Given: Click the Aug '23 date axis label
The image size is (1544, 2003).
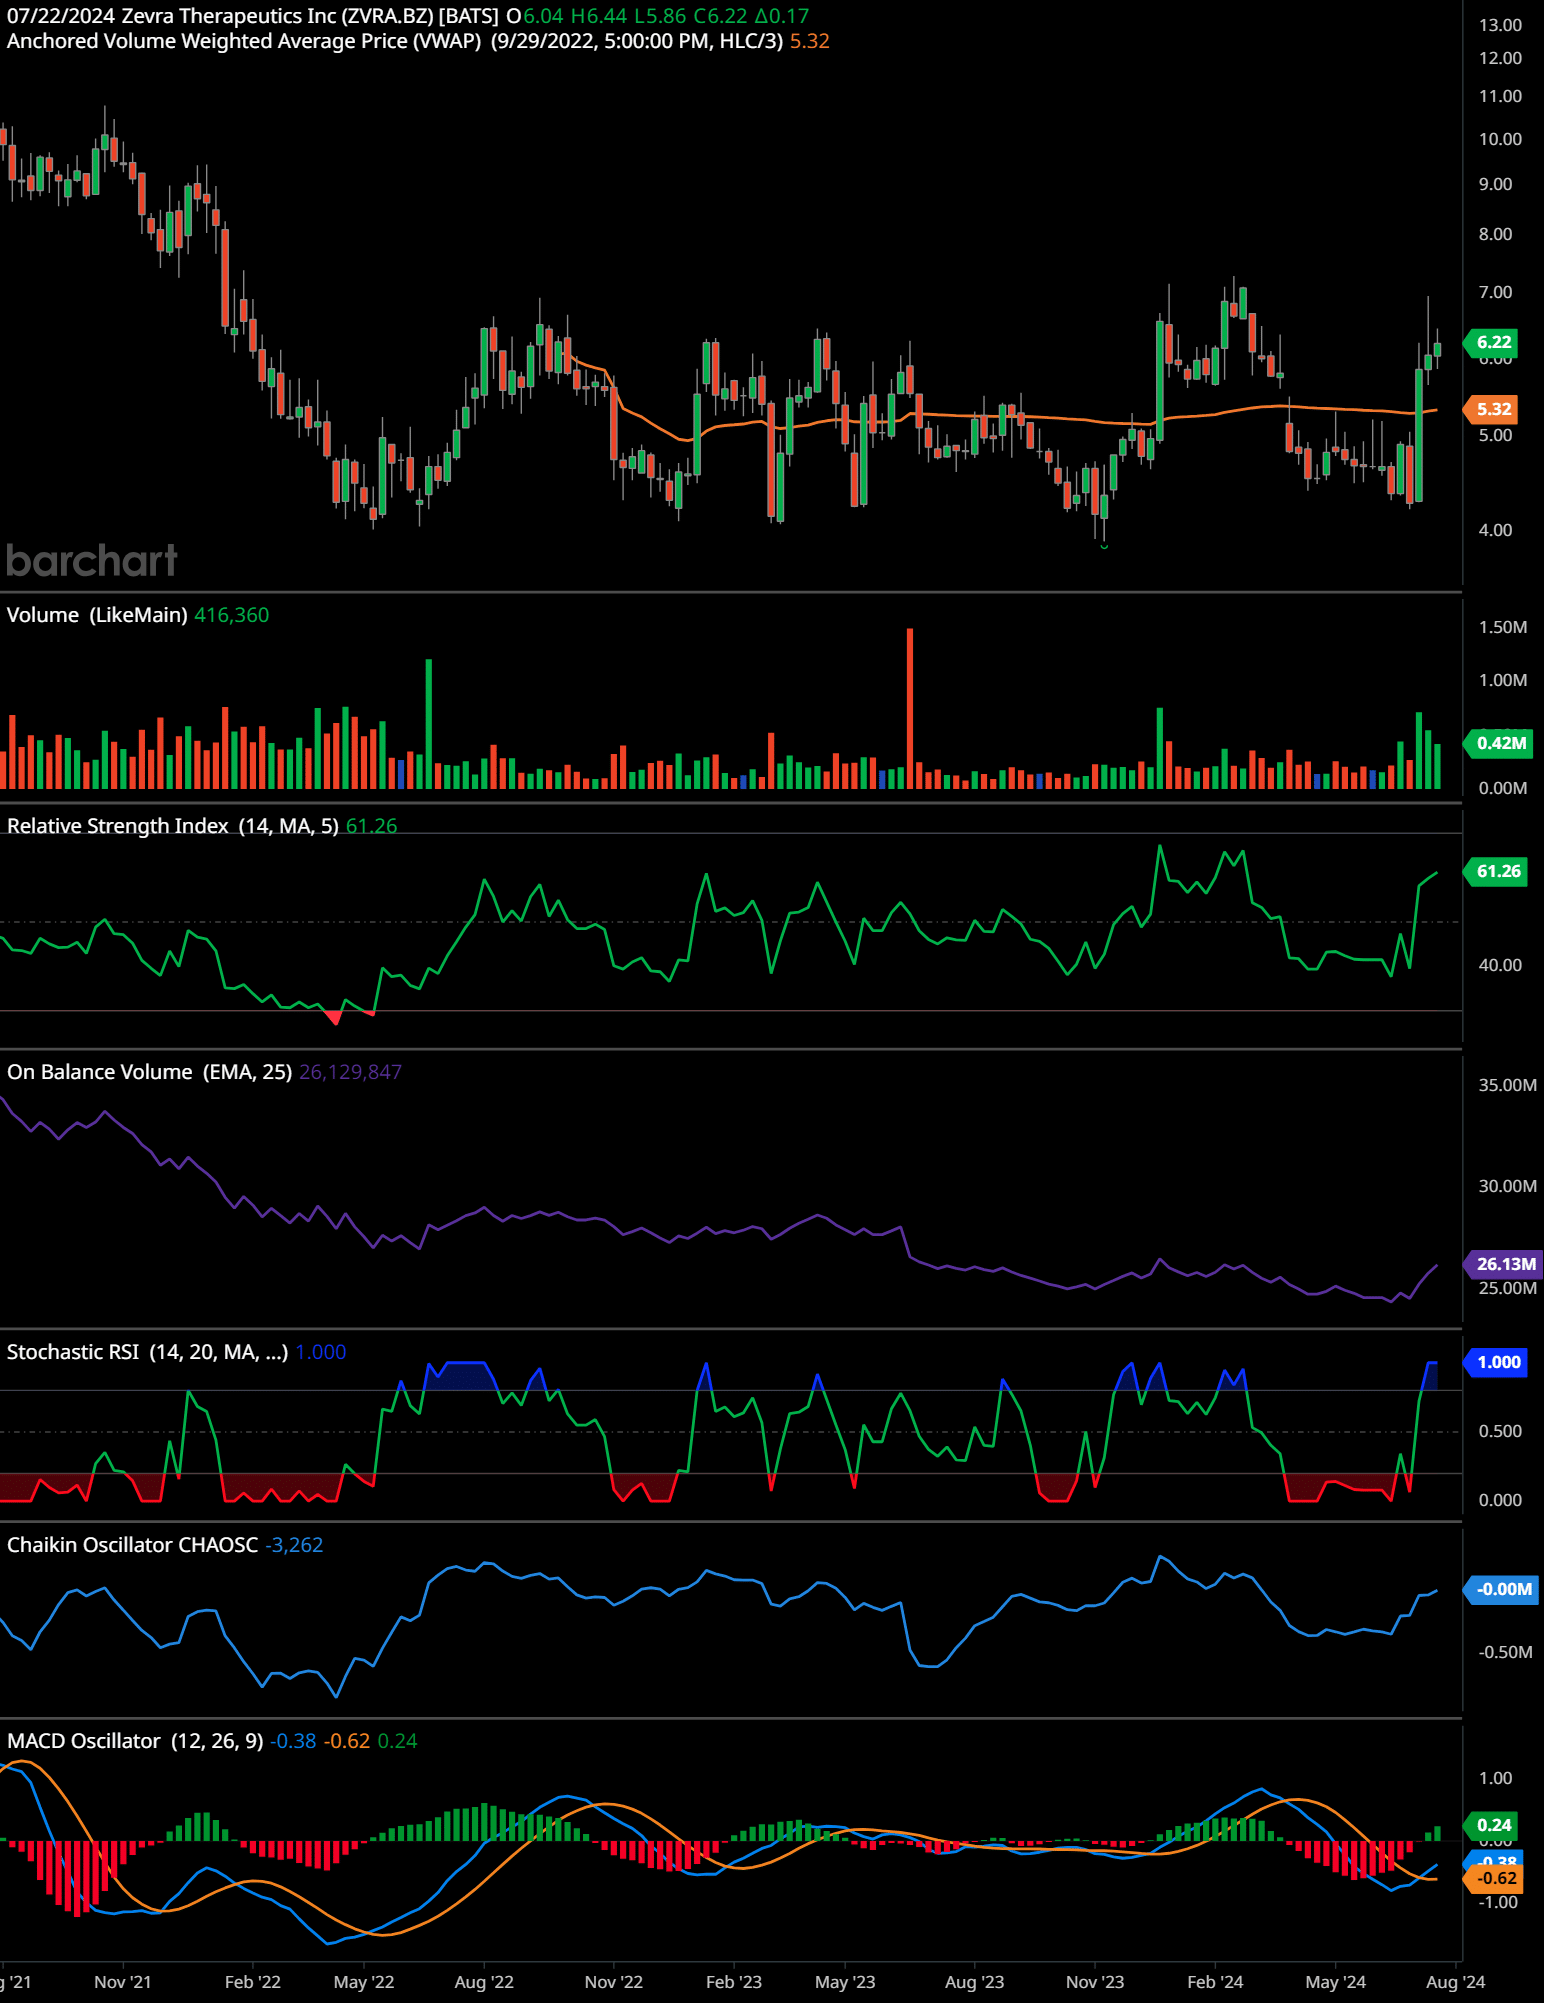Looking at the screenshot, I should [x=975, y=1982].
